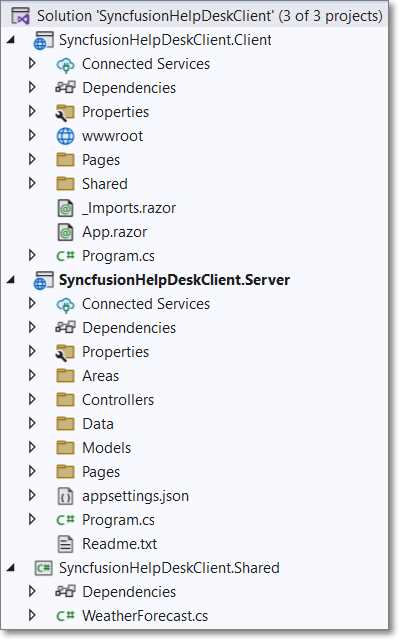398x639 pixels.
Task: Click Properties wrench icon under Server project
Action: point(65,352)
